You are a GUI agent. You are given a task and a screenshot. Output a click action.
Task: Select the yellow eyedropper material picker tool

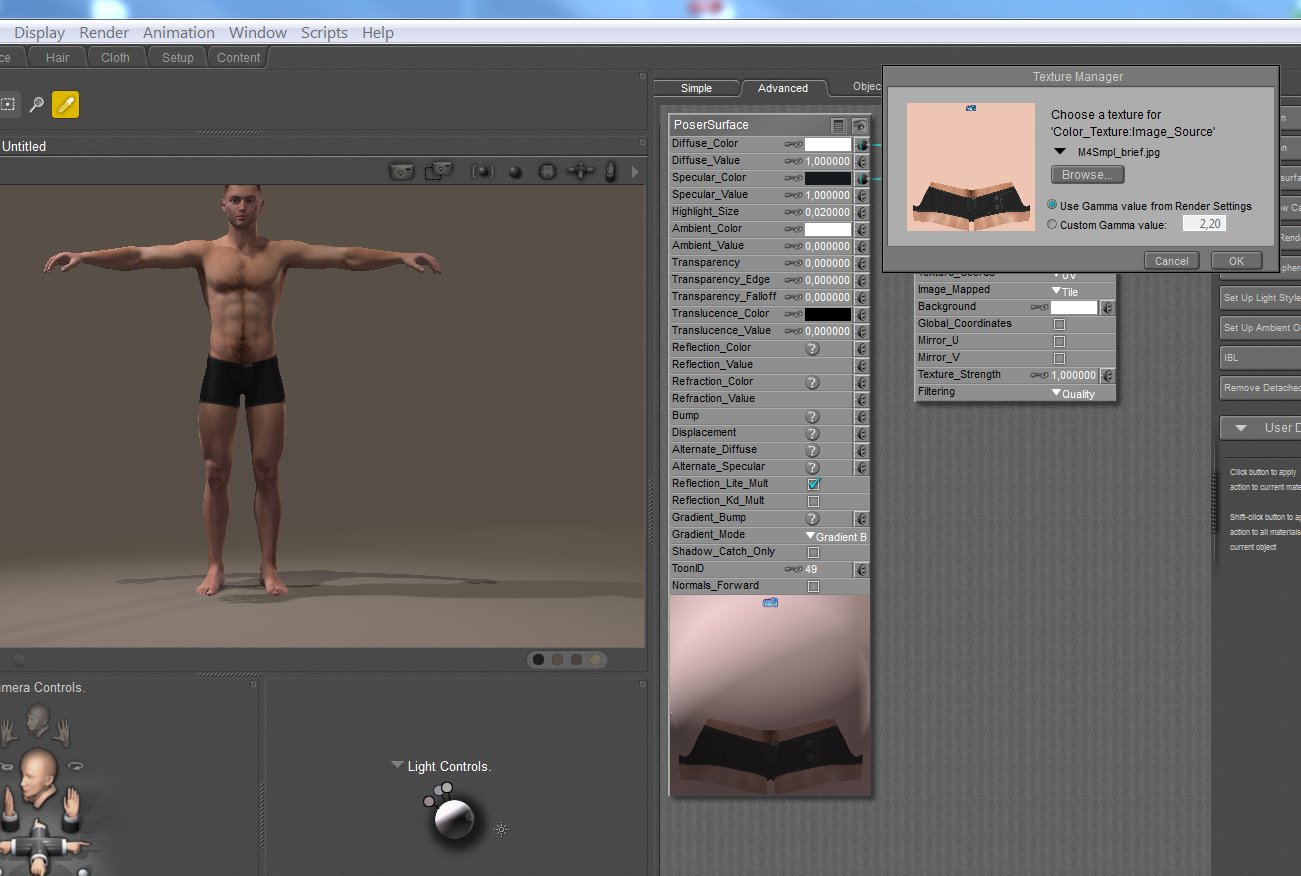pos(65,104)
